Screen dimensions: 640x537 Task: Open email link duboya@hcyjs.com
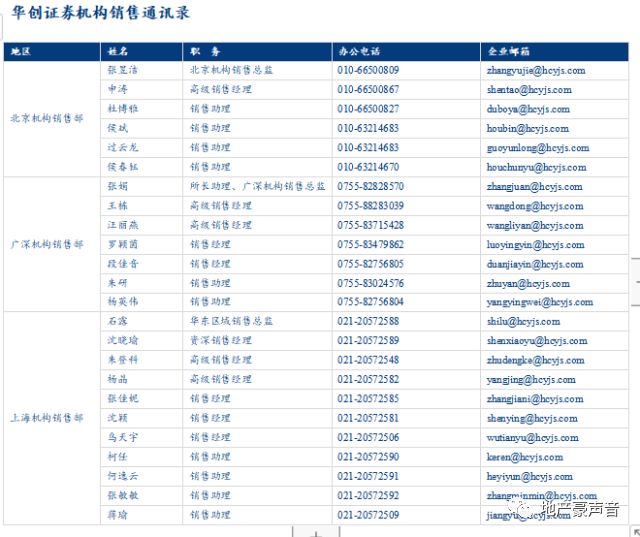pos(528,109)
